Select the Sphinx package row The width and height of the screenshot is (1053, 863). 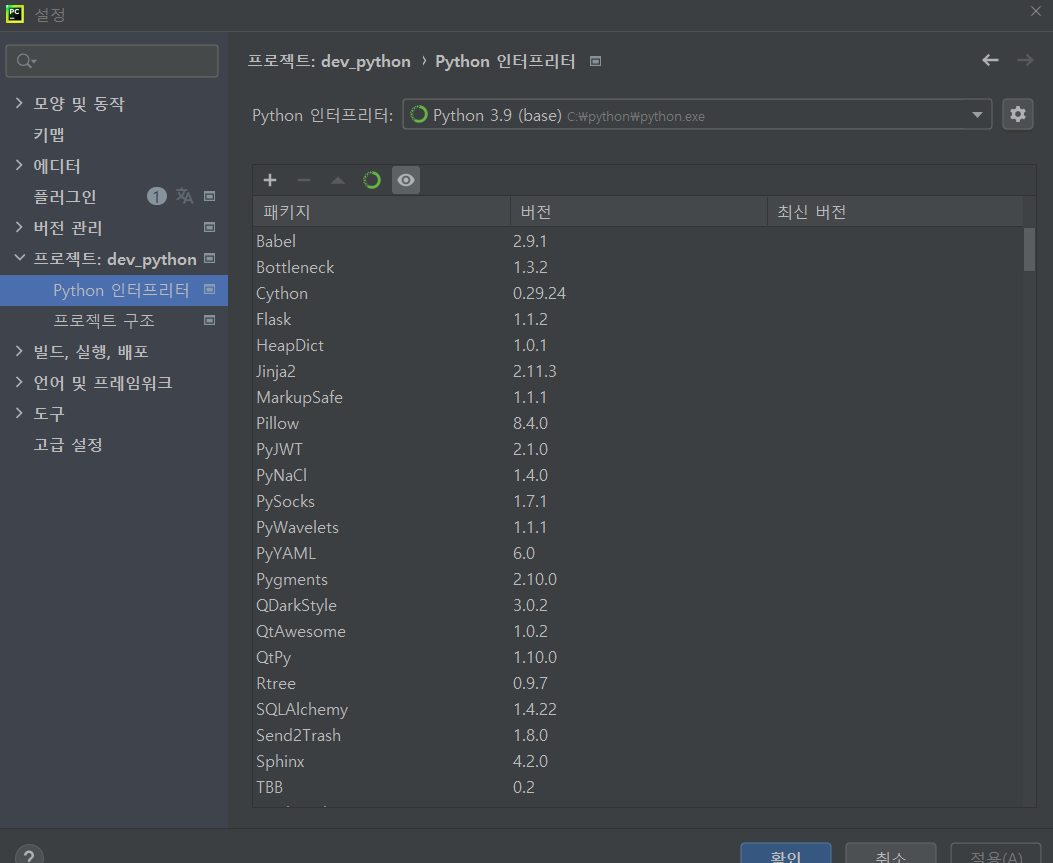(x=638, y=762)
